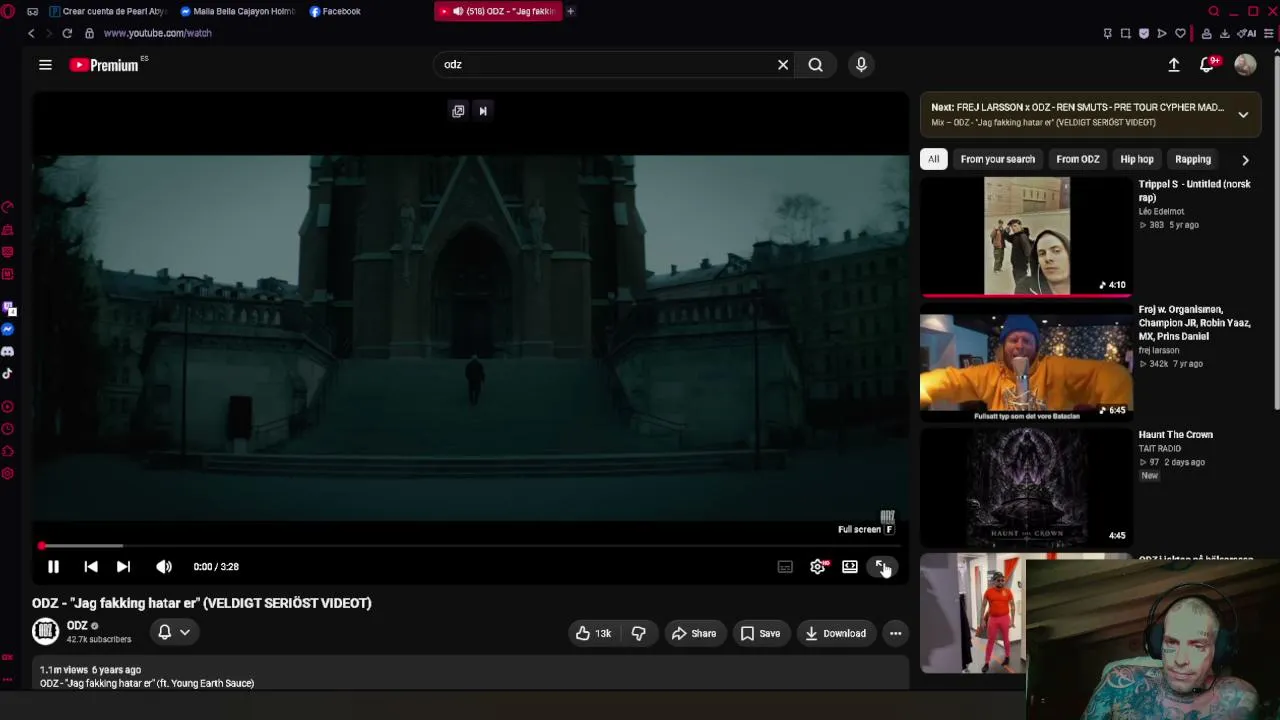Open browser downloads icon
Screen dimensions: 1280x720
coord(1224,33)
